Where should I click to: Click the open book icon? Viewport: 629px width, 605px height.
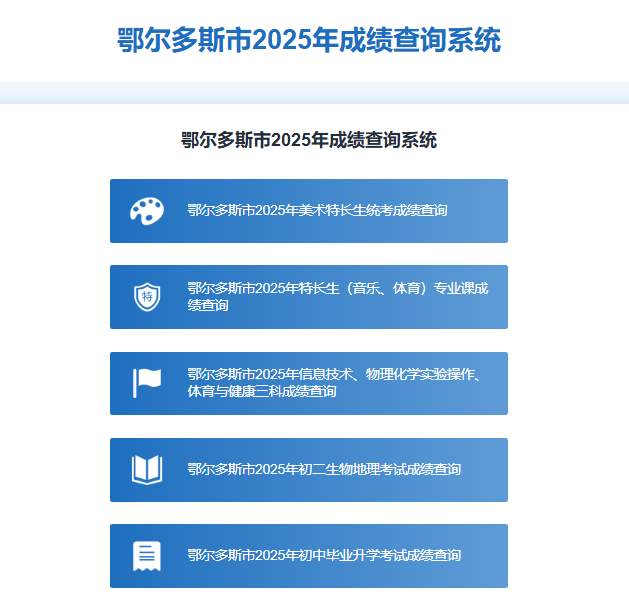(147, 470)
